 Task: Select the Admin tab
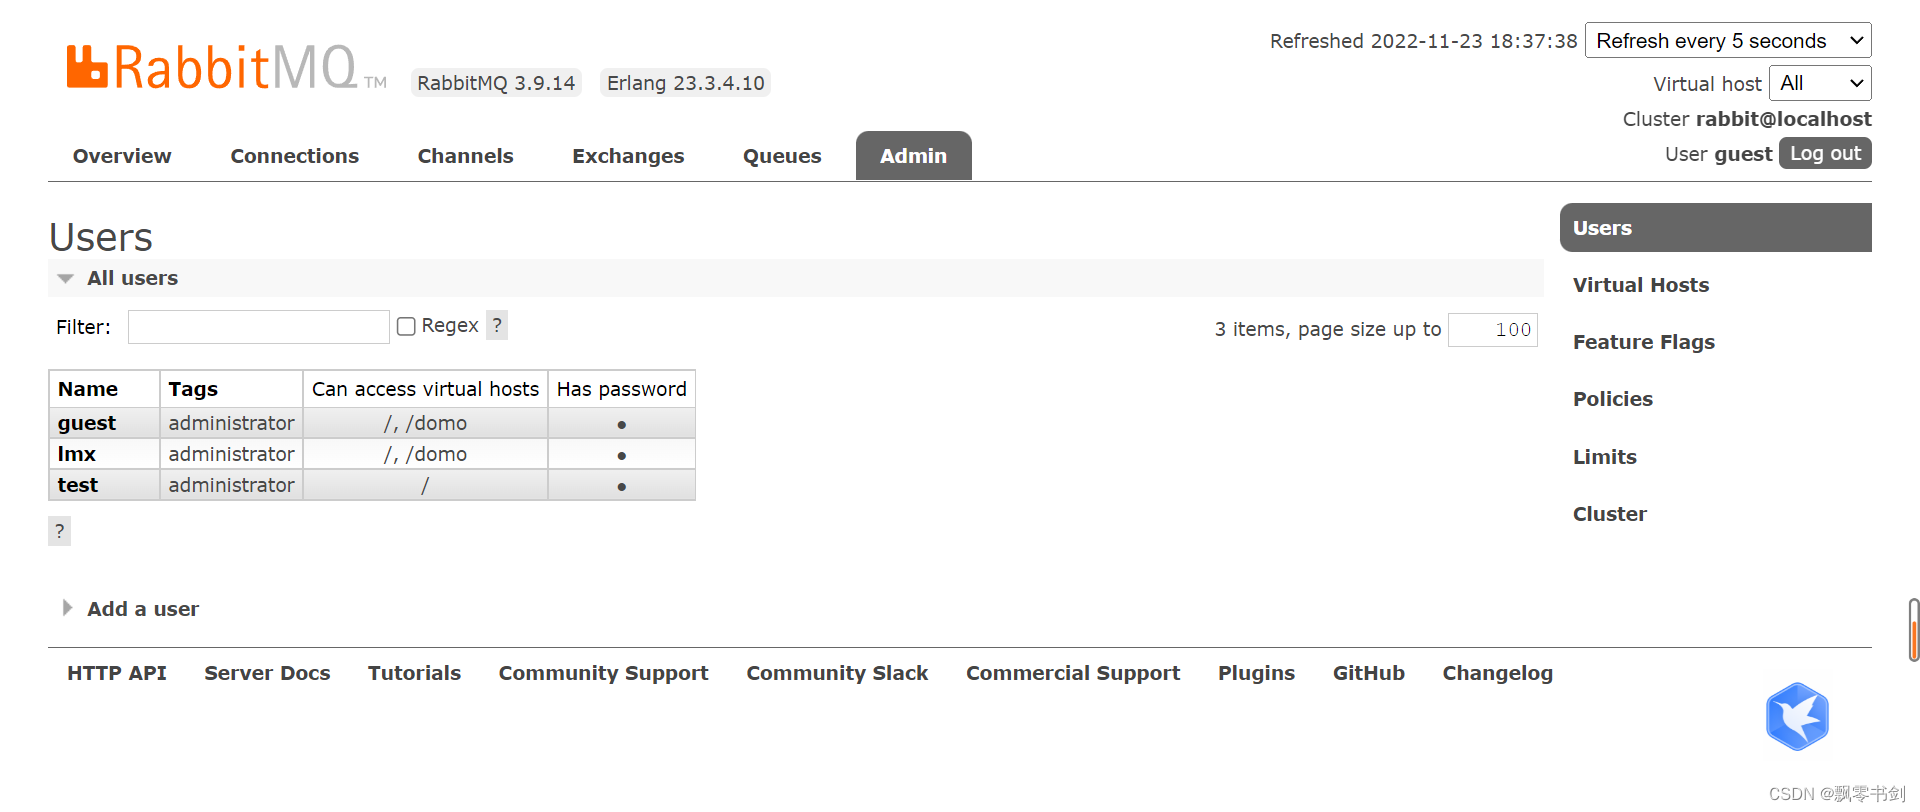coord(913,156)
